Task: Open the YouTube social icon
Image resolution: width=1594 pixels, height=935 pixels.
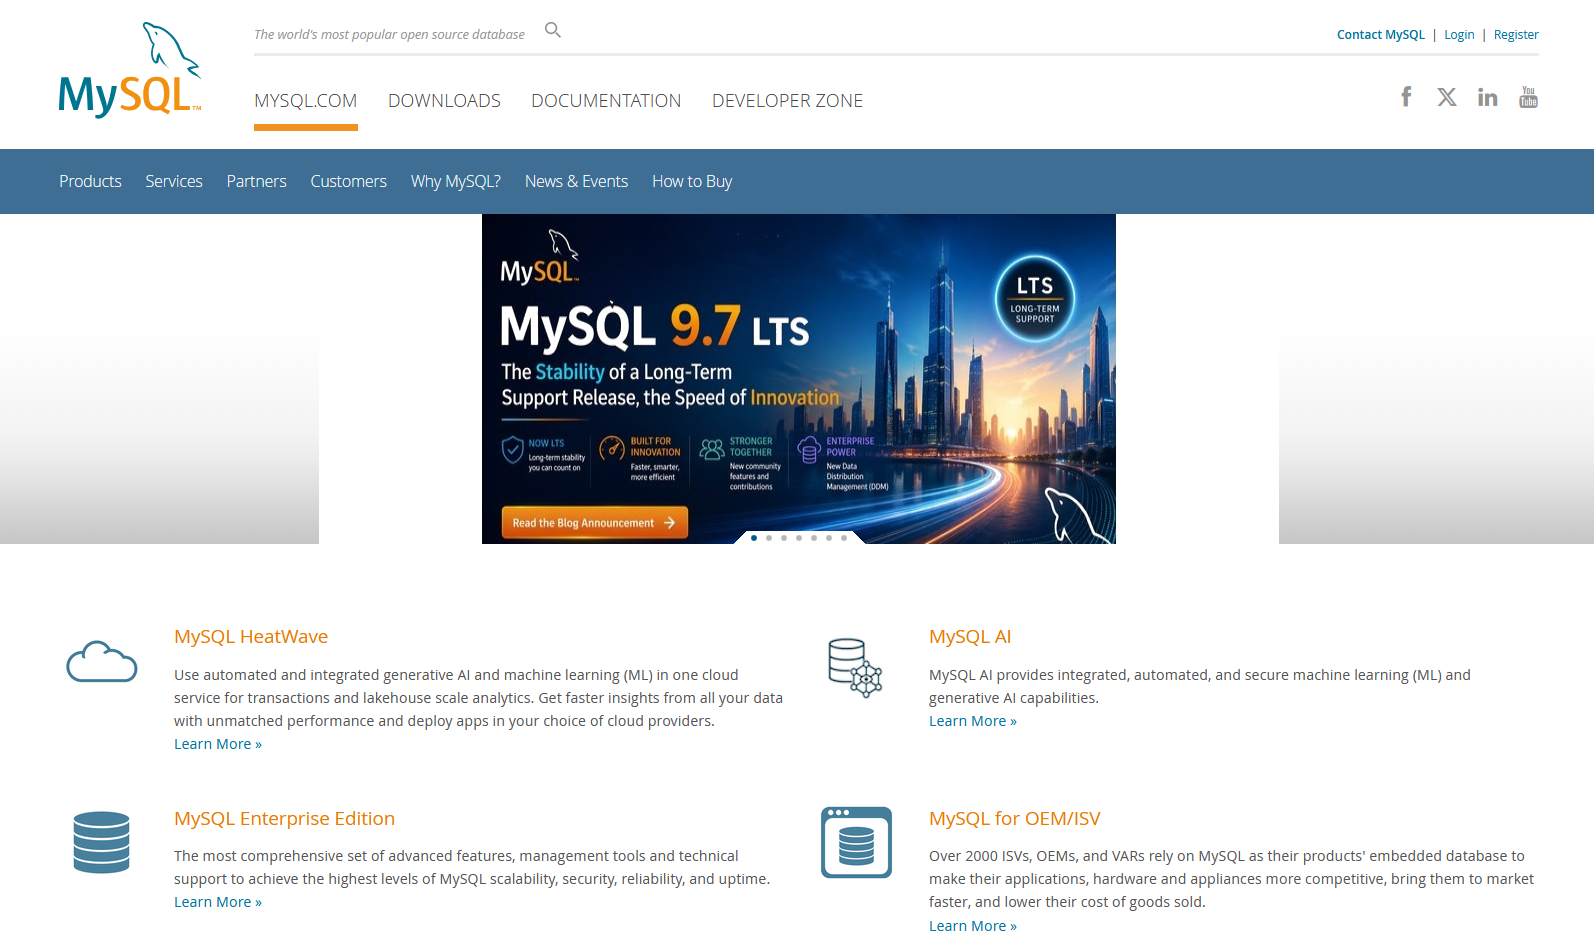Action: (1528, 96)
